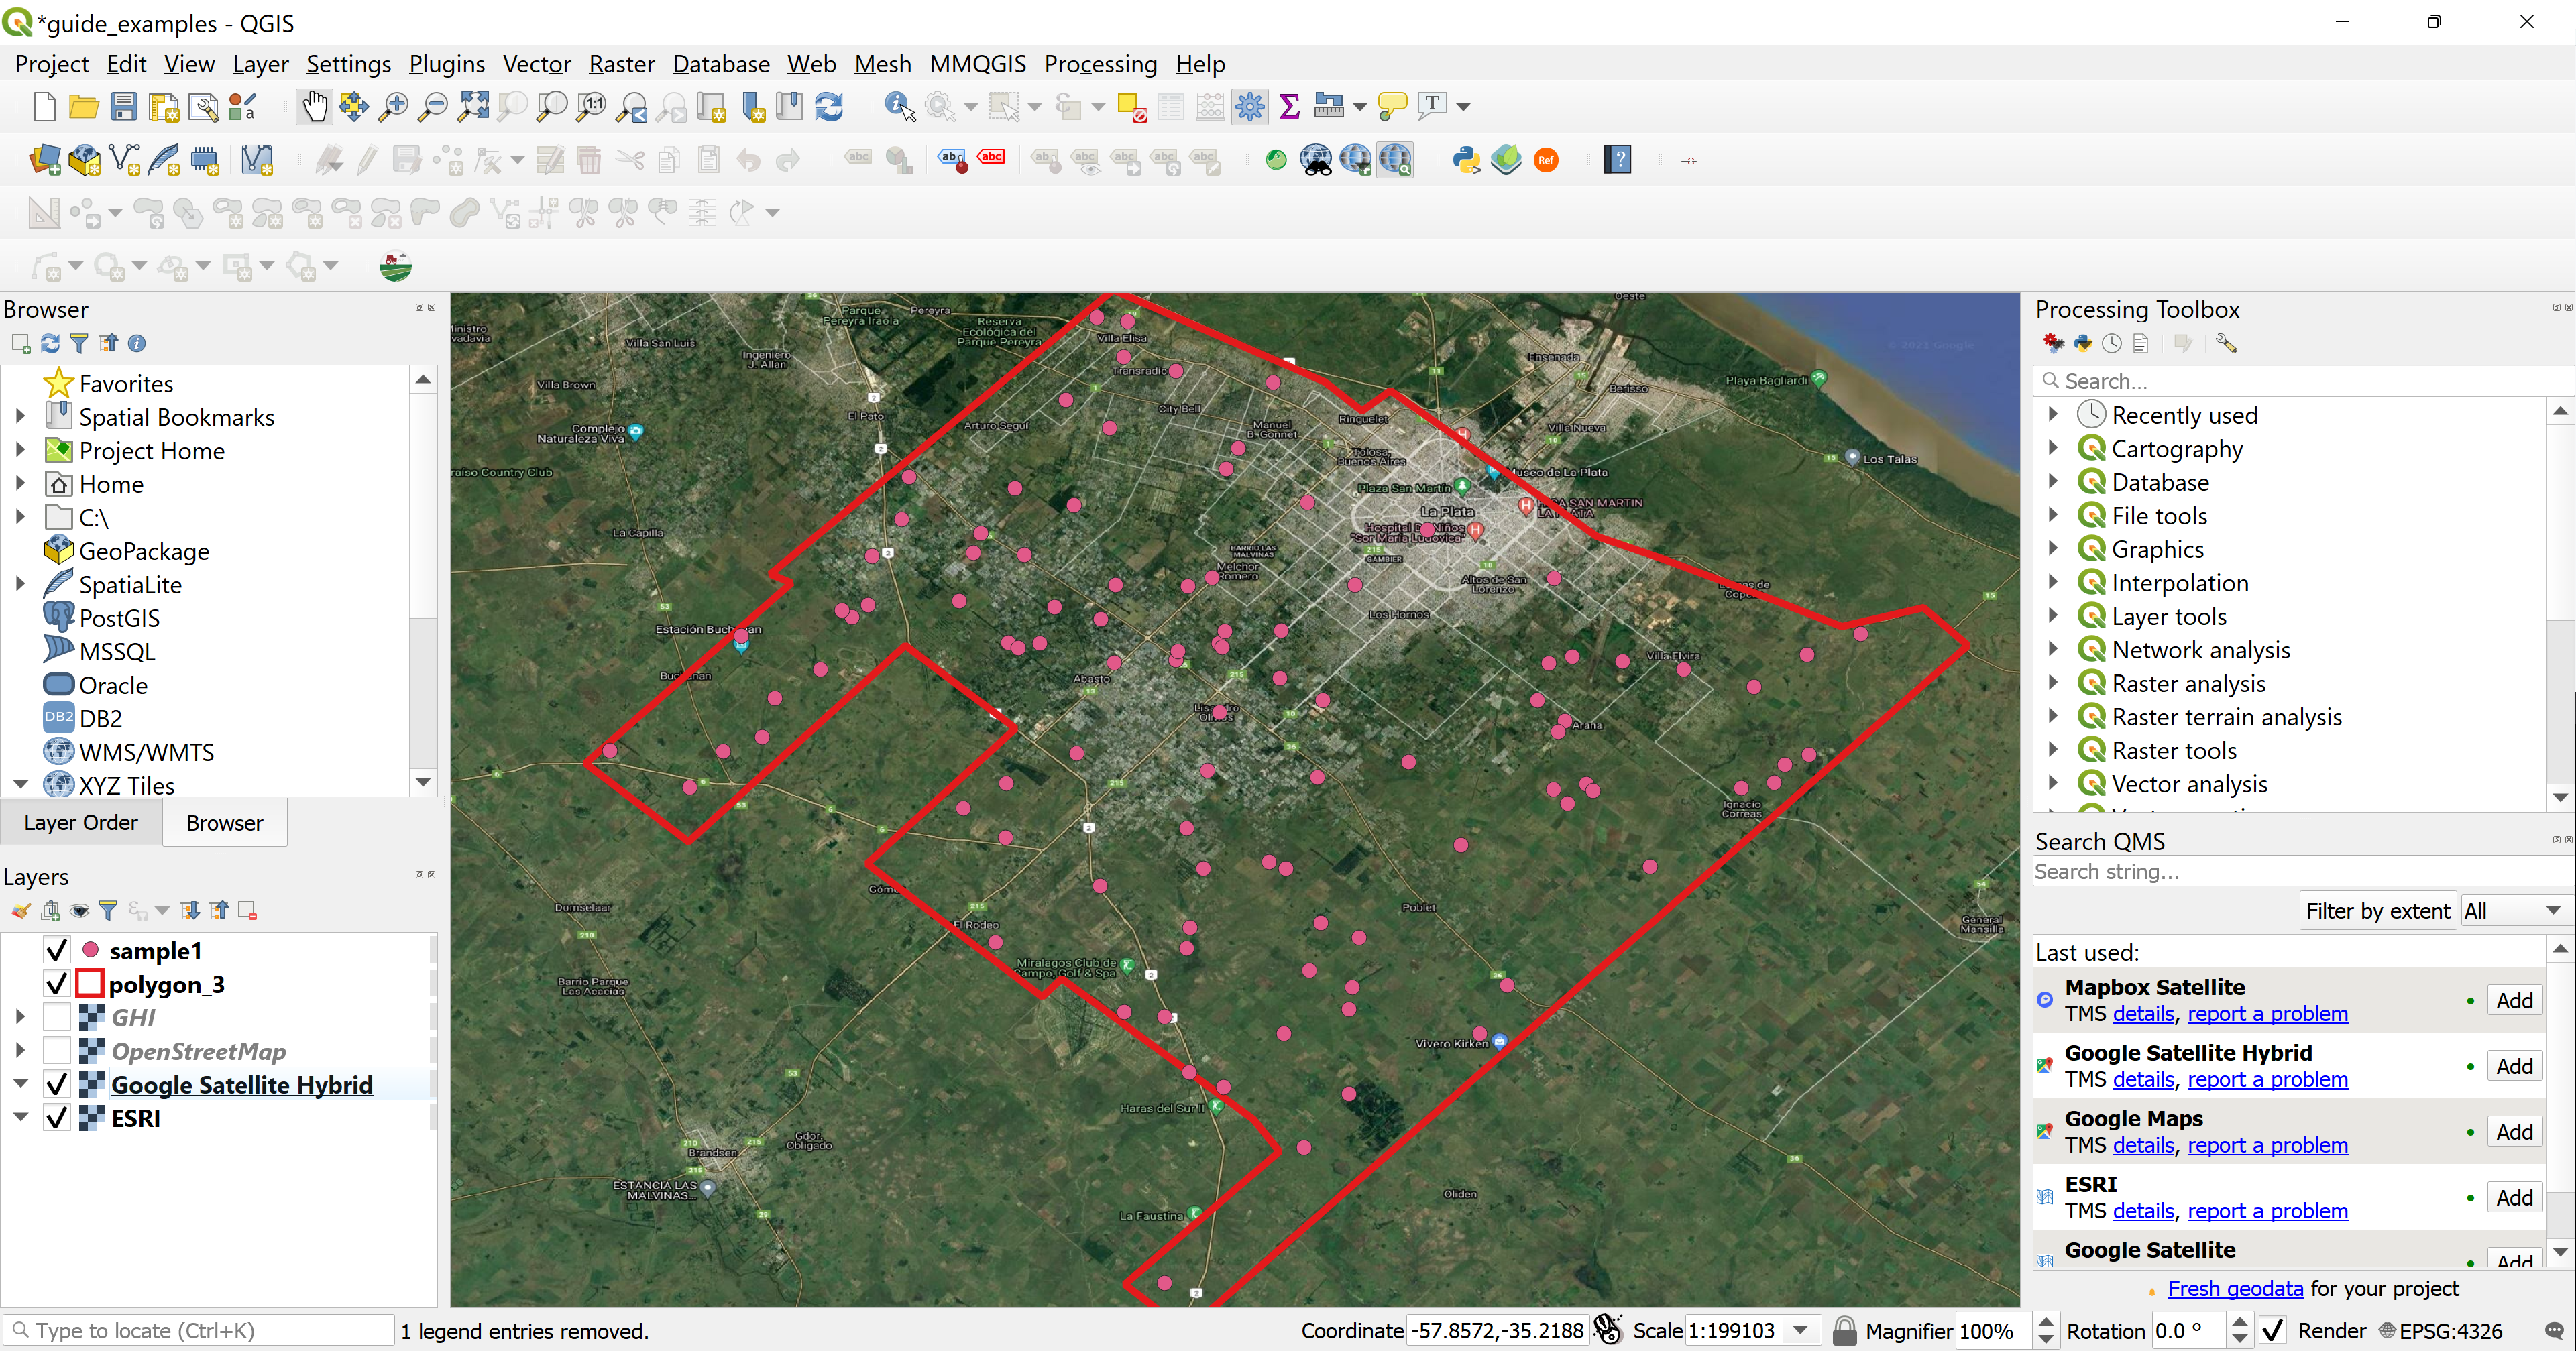Viewport: 2576px width, 1351px height.
Task: Toggle the Render checkbox in the status bar
Action: (x=2272, y=1330)
